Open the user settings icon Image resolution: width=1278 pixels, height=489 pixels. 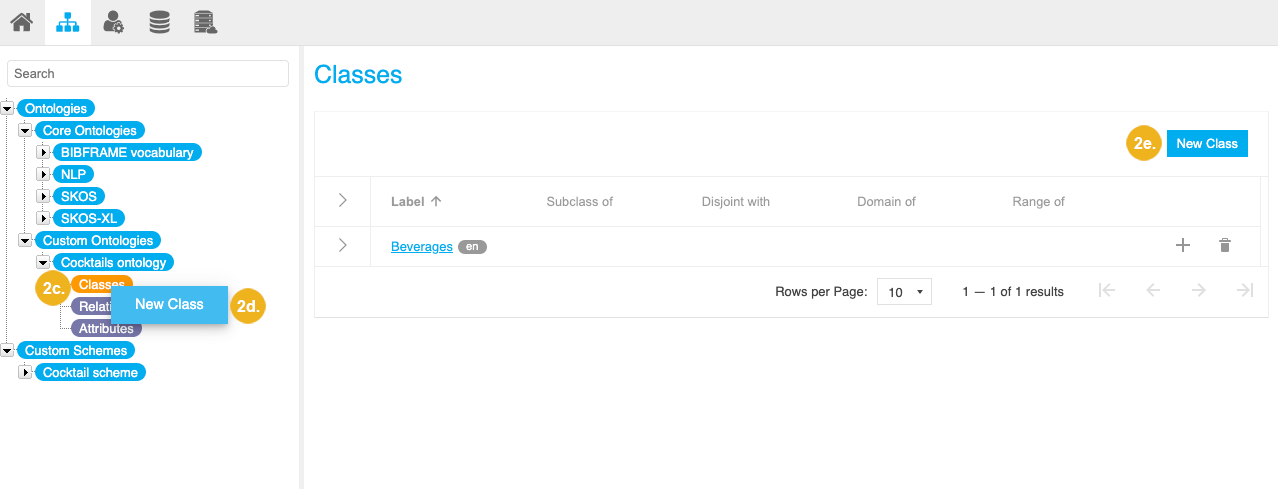click(x=114, y=22)
